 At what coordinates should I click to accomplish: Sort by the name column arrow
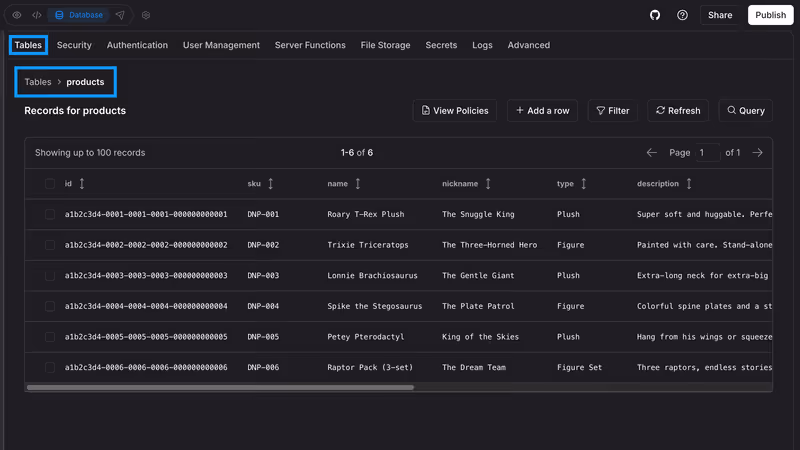pyautogui.click(x=358, y=184)
